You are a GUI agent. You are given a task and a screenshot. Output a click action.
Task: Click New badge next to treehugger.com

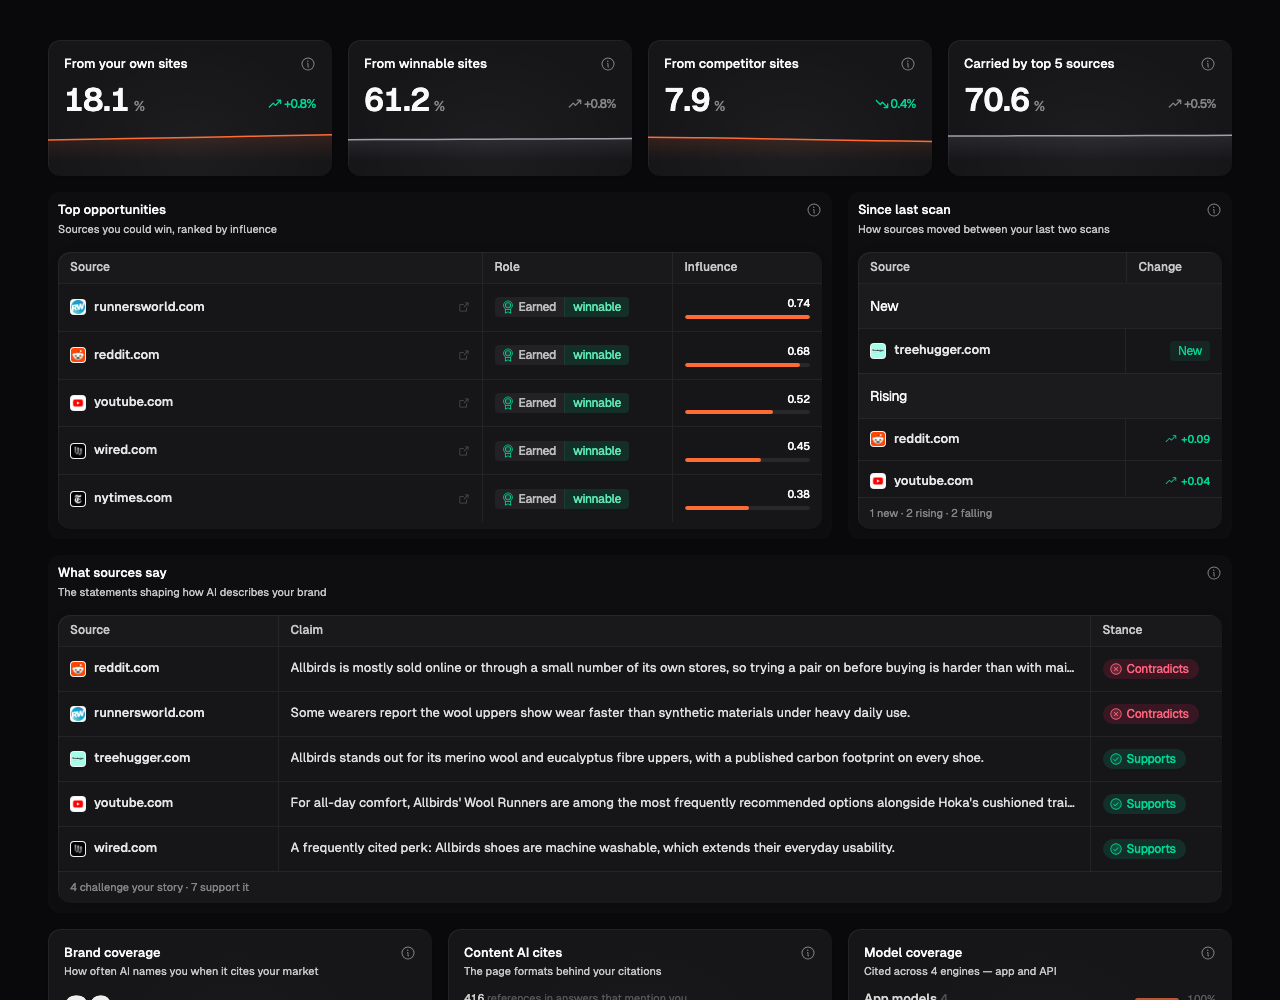click(1190, 351)
